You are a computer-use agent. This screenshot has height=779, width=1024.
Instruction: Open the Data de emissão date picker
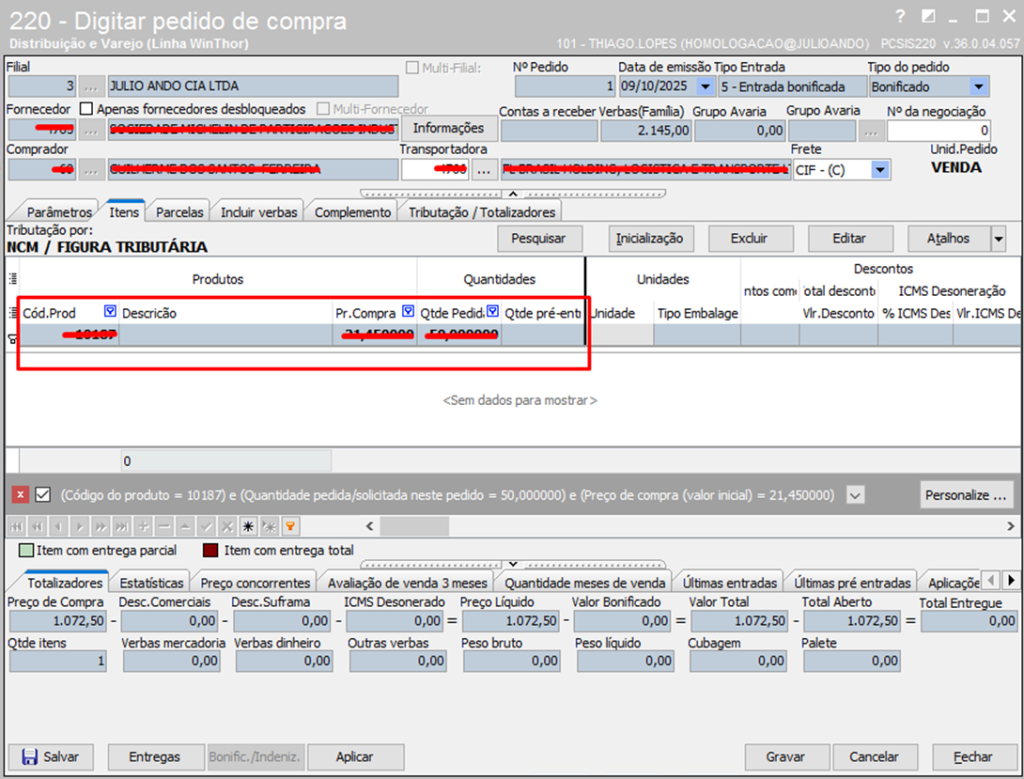click(703, 87)
